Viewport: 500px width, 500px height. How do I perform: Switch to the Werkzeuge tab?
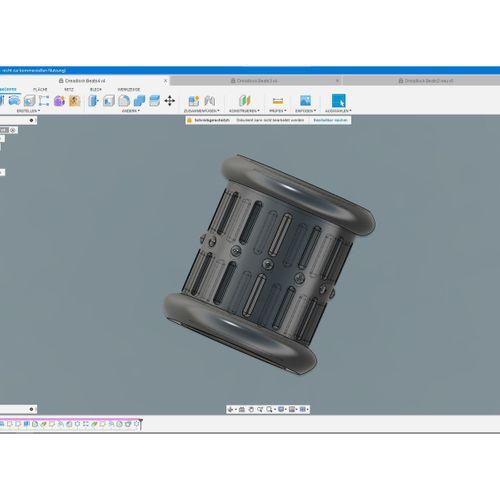129,89
